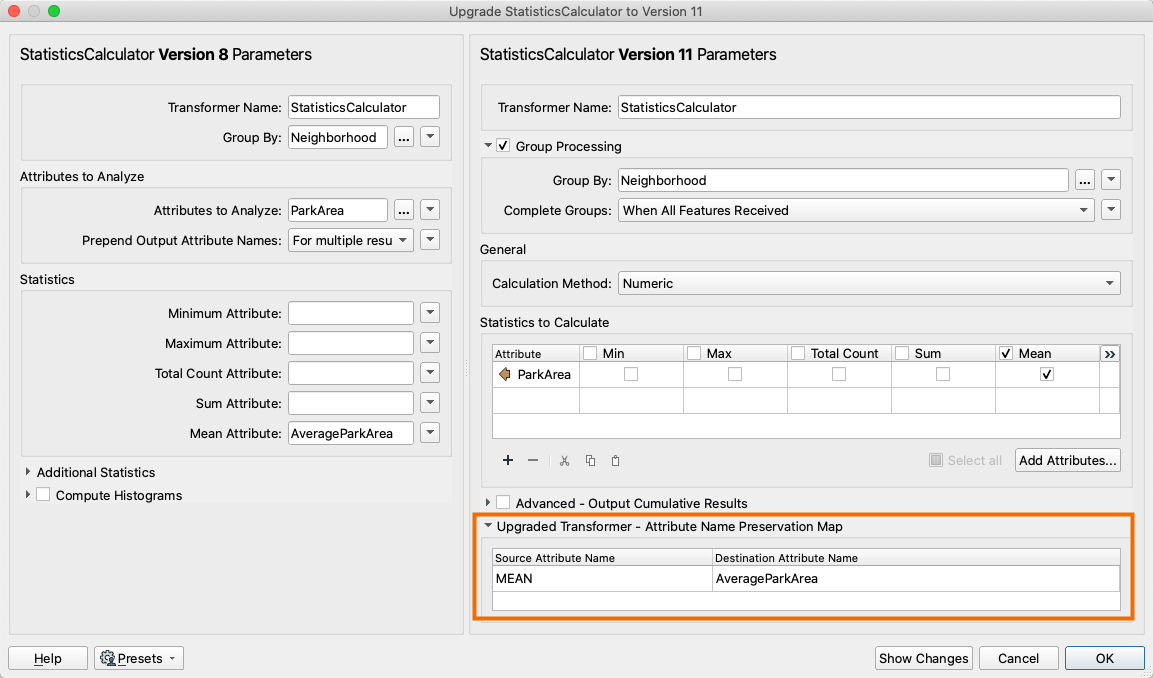The width and height of the screenshot is (1153, 678).
Task: Click the Show Changes button
Action: pos(924,658)
